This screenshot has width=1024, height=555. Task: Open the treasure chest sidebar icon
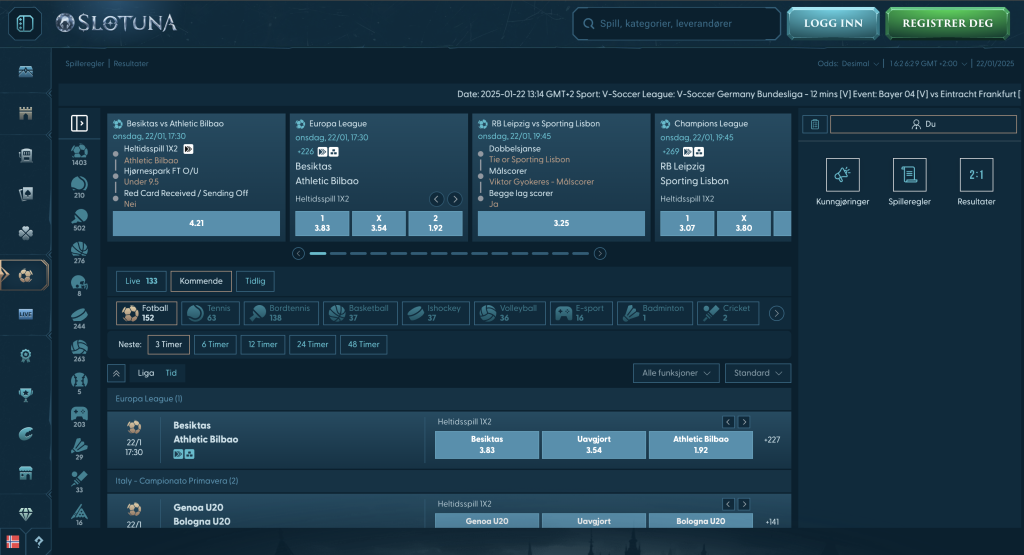point(25,71)
